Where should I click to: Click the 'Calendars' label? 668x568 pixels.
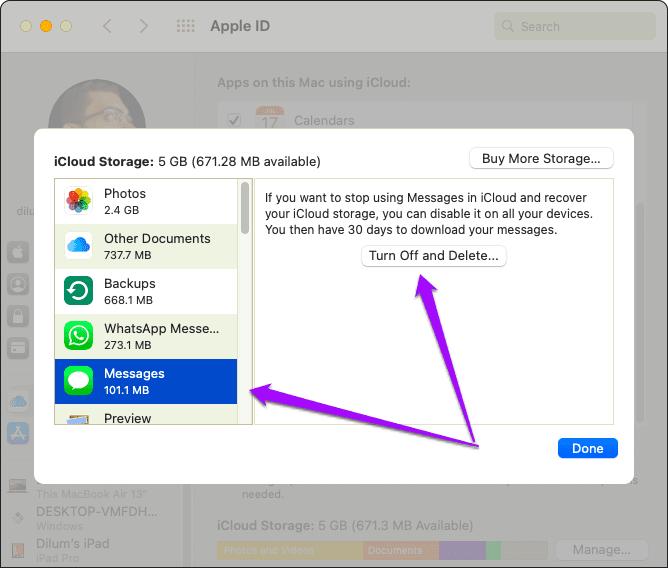coord(324,121)
